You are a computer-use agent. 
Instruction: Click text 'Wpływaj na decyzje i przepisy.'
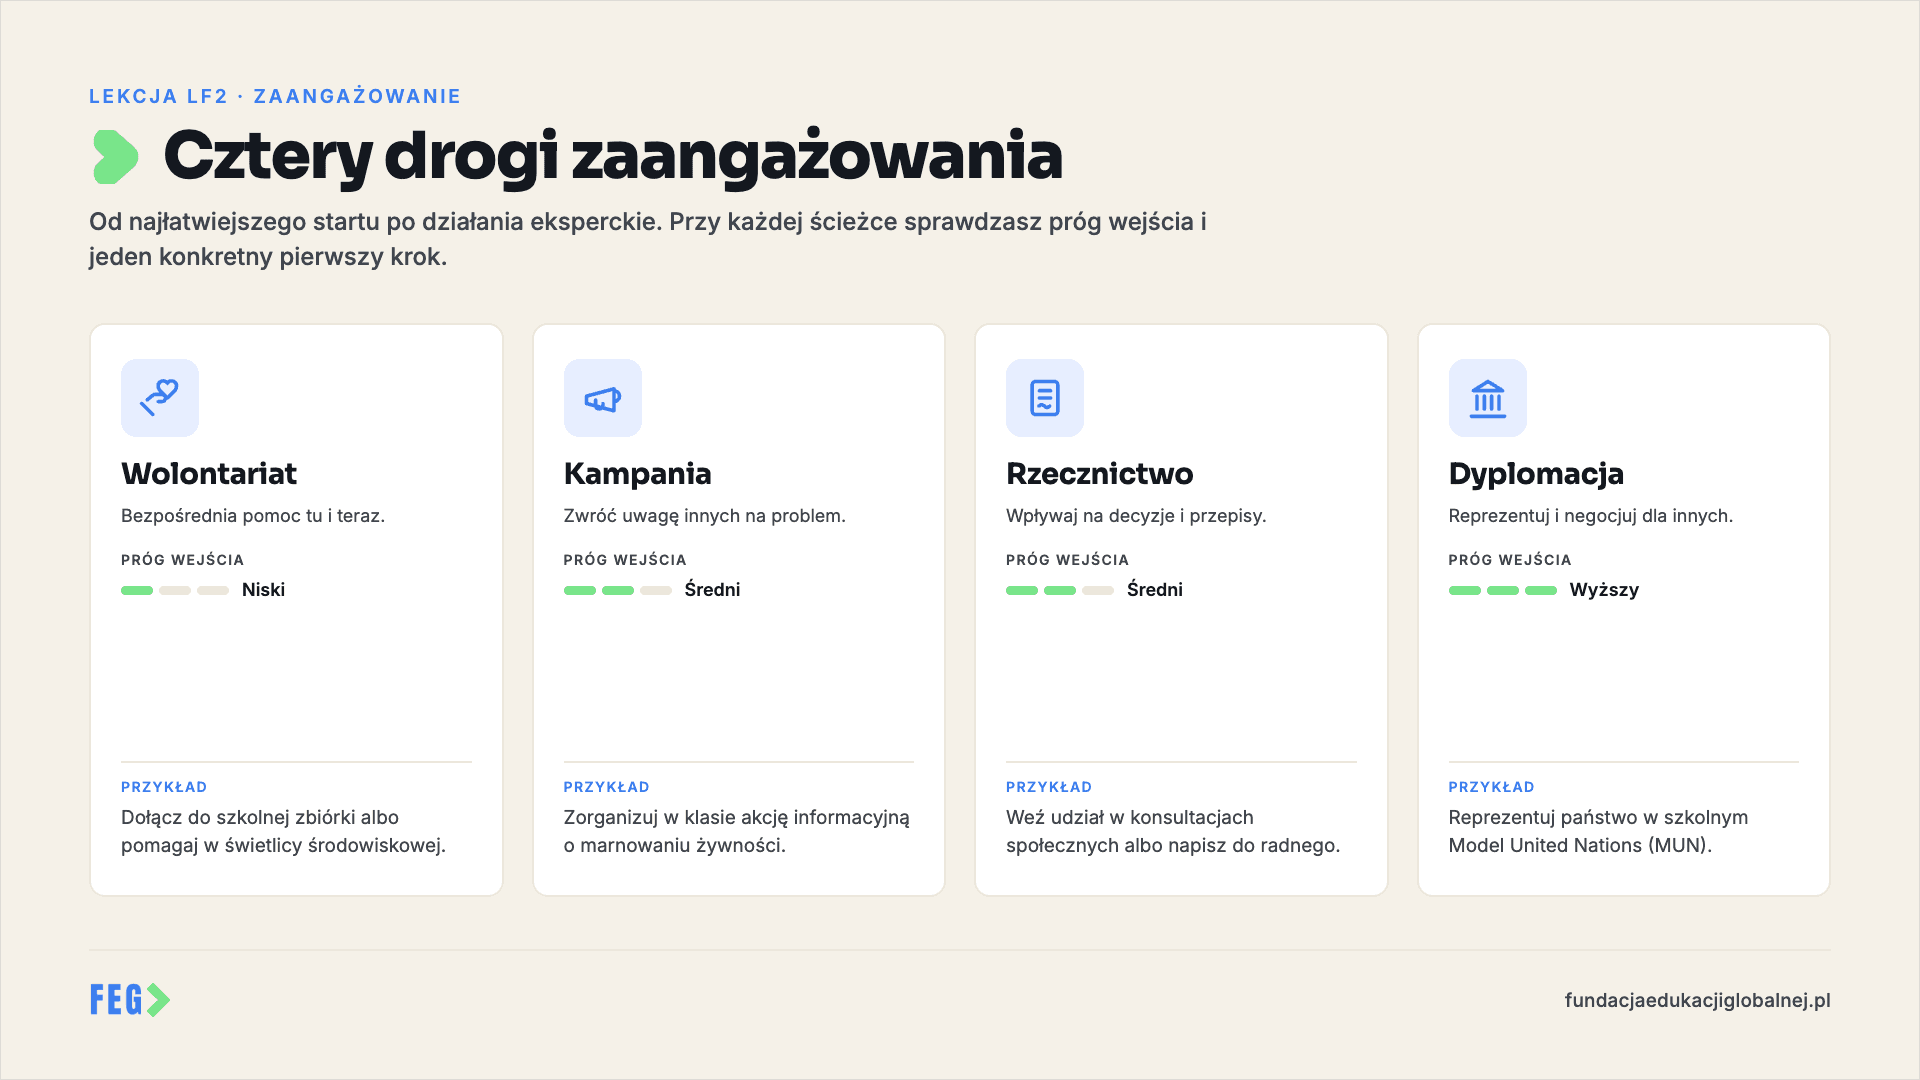[1136, 516]
